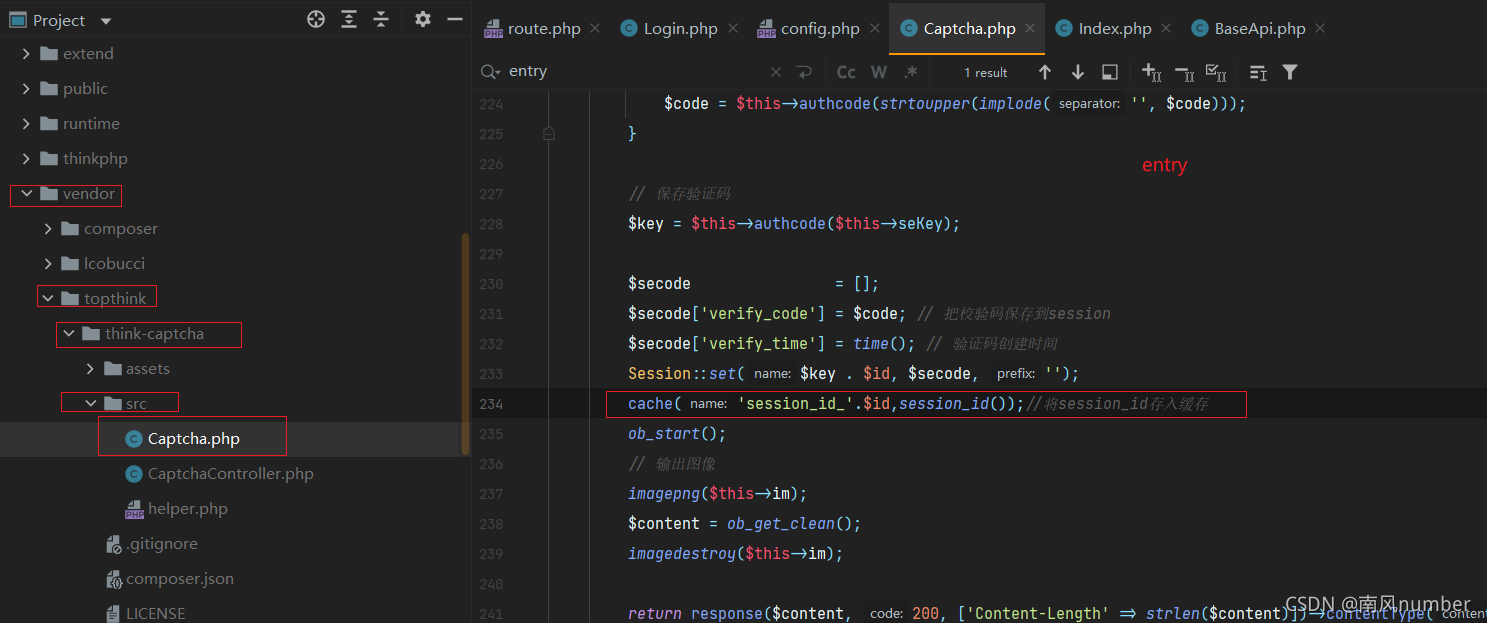Click the ob_start(); code line
1487x623 pixels.
pyautogui.click(x=677, y=434)
